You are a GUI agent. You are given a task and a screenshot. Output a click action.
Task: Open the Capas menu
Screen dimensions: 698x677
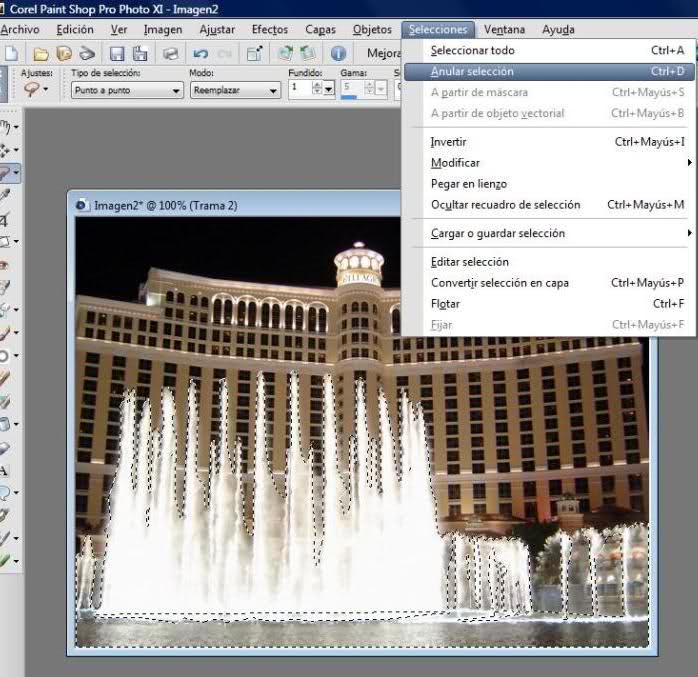click(320, 29)
